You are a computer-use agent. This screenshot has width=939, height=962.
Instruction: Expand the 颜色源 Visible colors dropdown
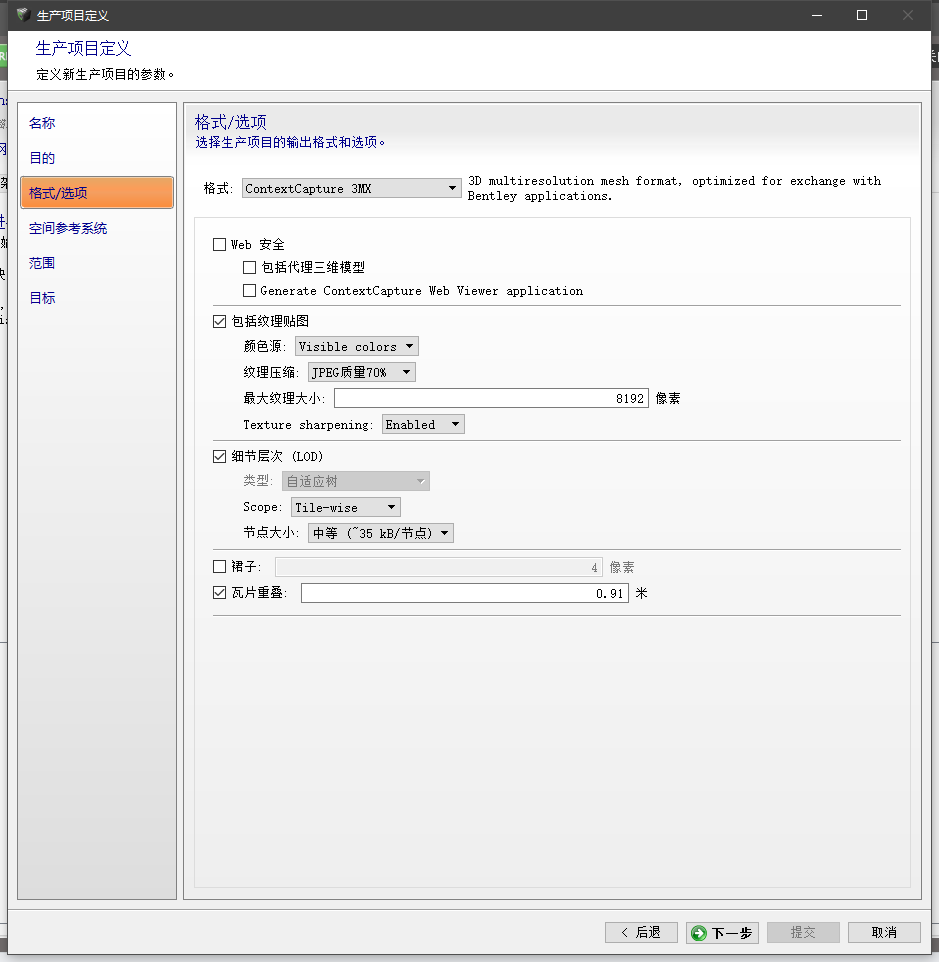357,347
